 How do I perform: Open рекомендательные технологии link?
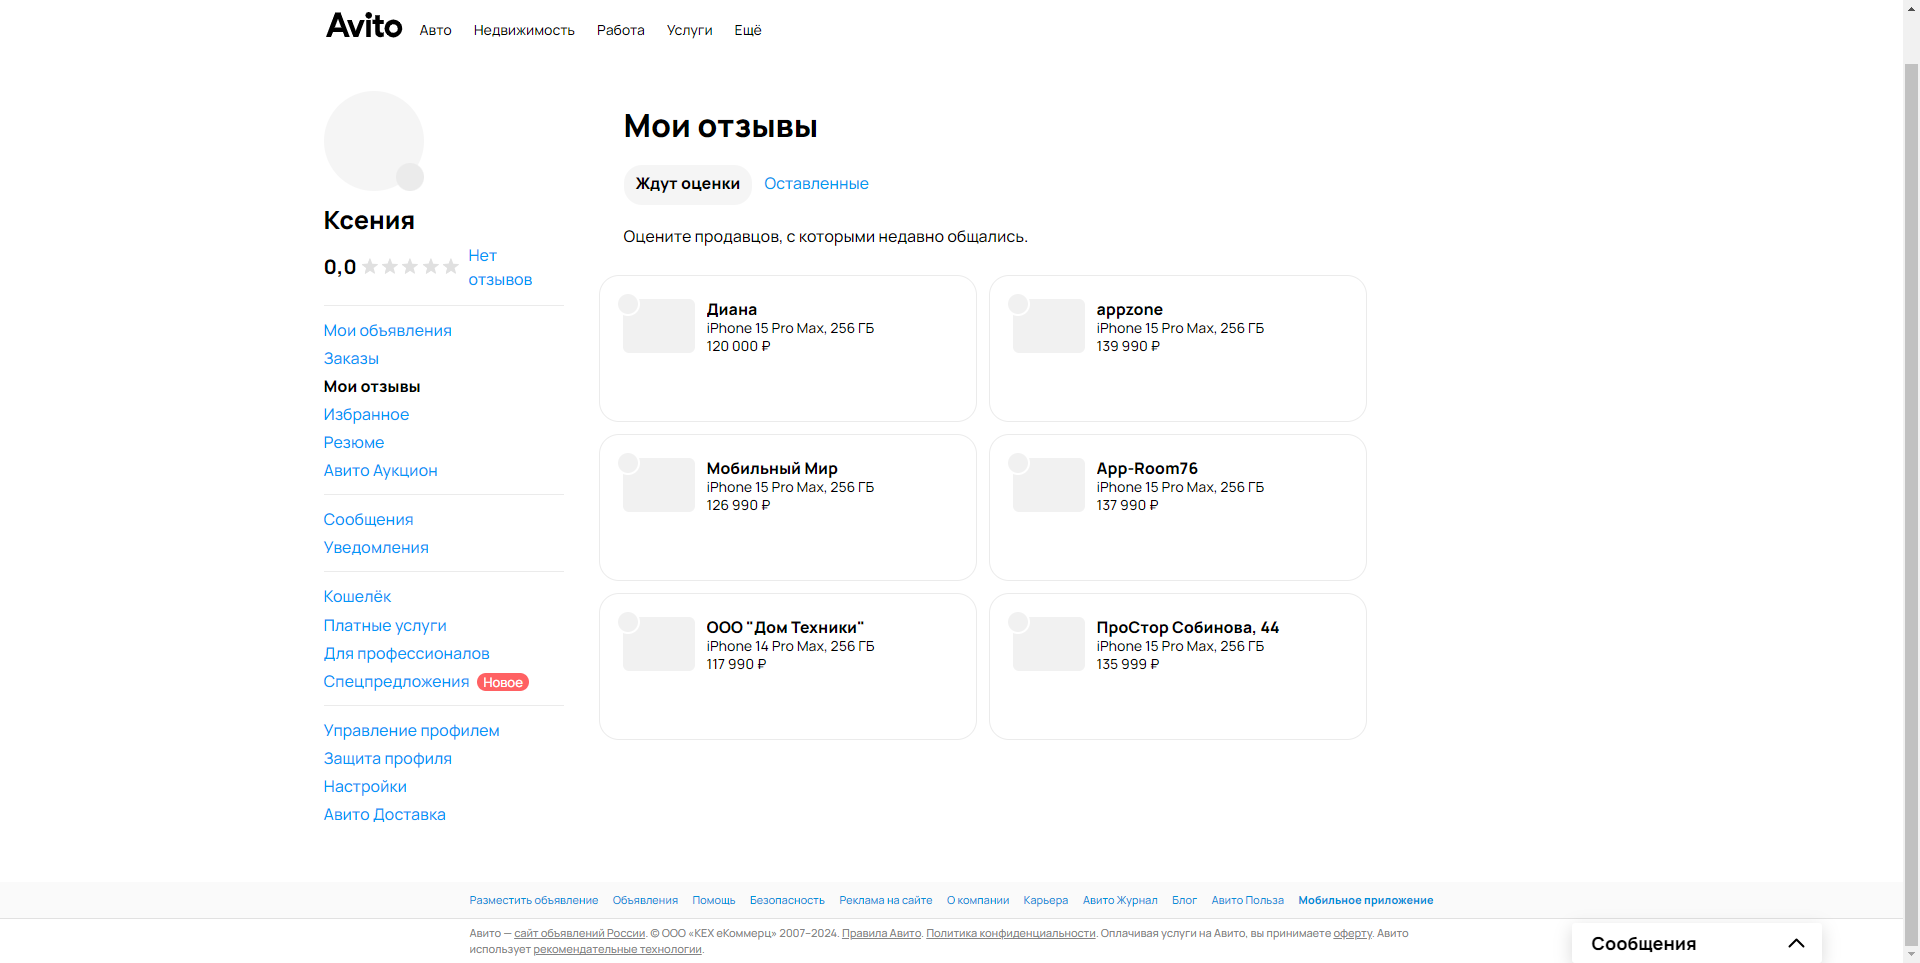617,950
